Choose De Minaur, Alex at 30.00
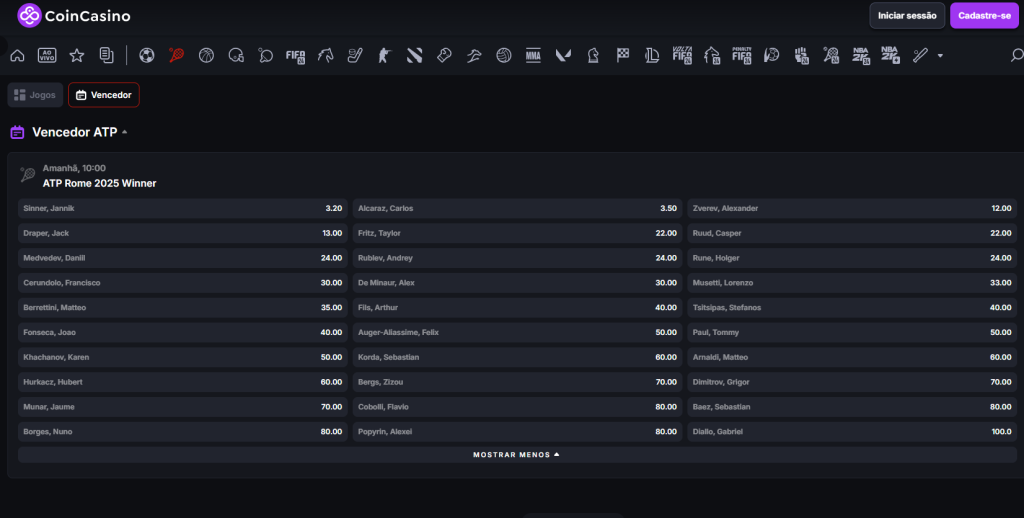Image resolution: width=1024 pixels, height=518 pixels. coord(517,283)
